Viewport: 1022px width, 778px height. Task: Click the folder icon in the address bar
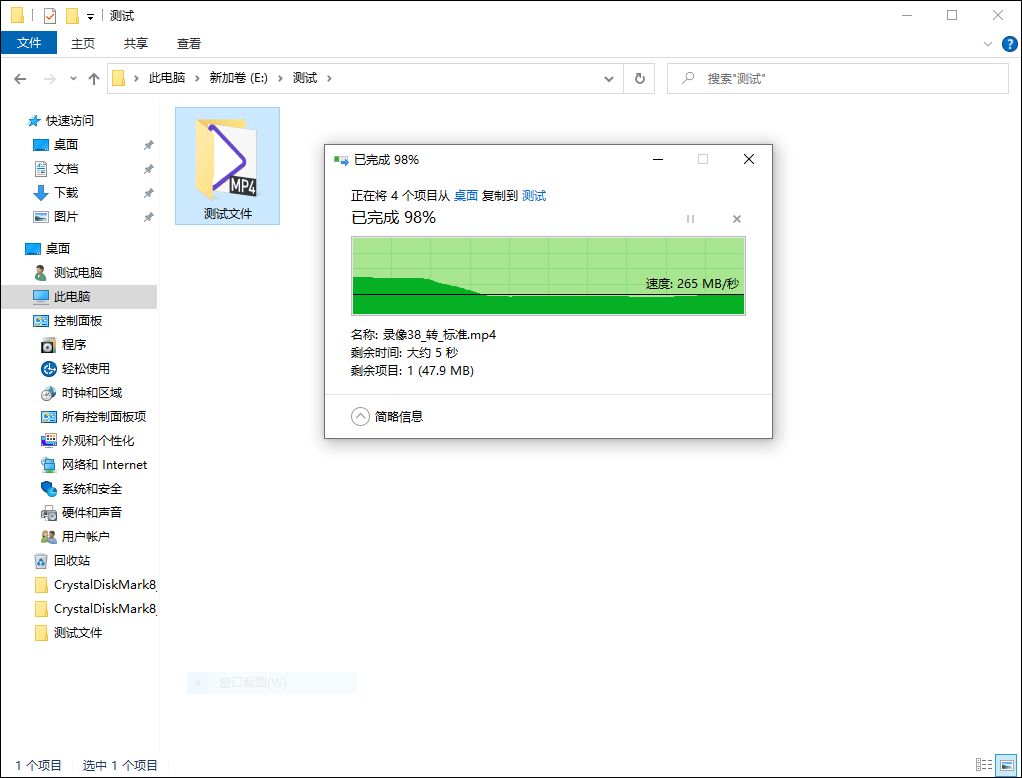click(119, 78)
